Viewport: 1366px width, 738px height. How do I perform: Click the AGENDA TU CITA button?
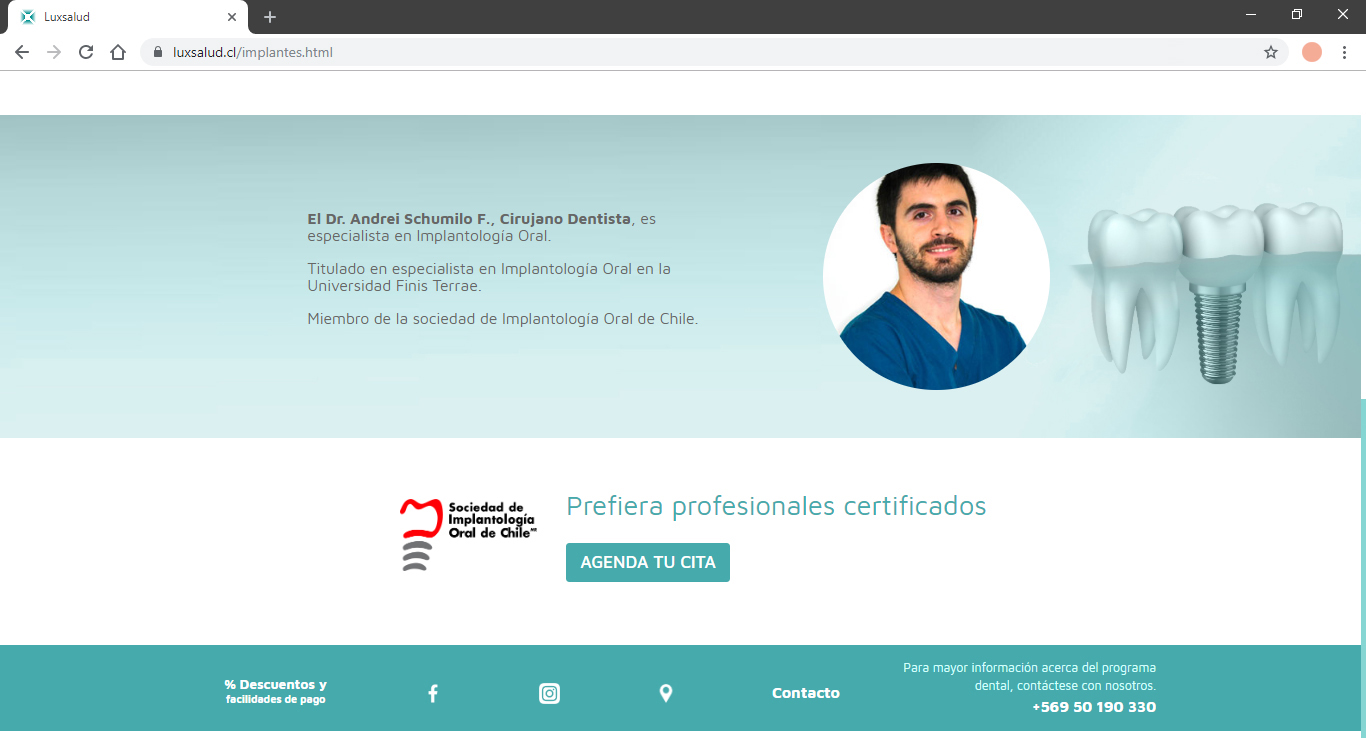tap(648, 562)
